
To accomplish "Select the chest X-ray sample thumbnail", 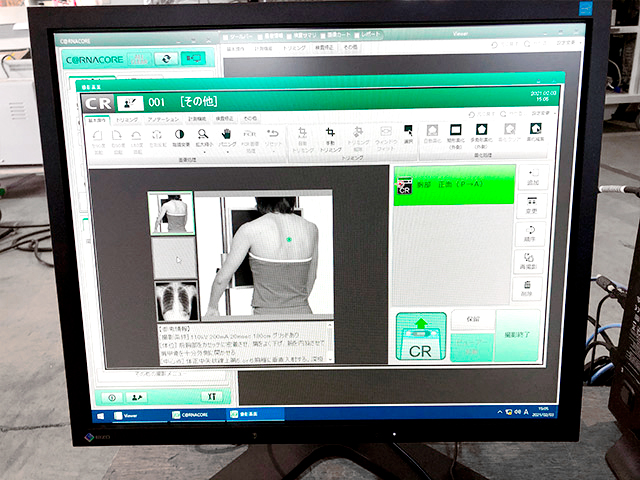I will (177, 301).
